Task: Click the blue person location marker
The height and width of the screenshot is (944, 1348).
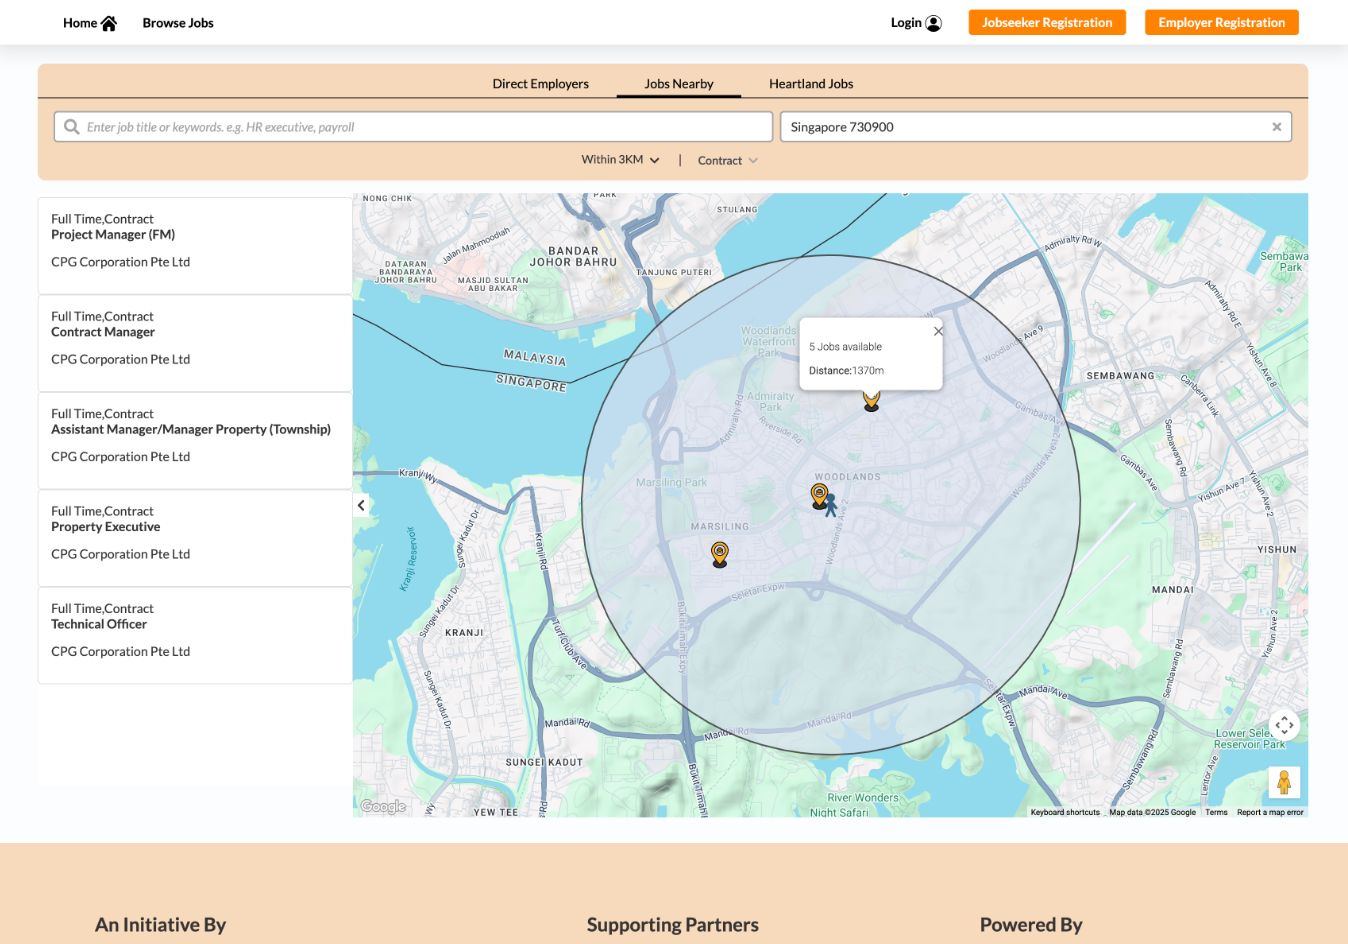Action: (x=830, y=505)
